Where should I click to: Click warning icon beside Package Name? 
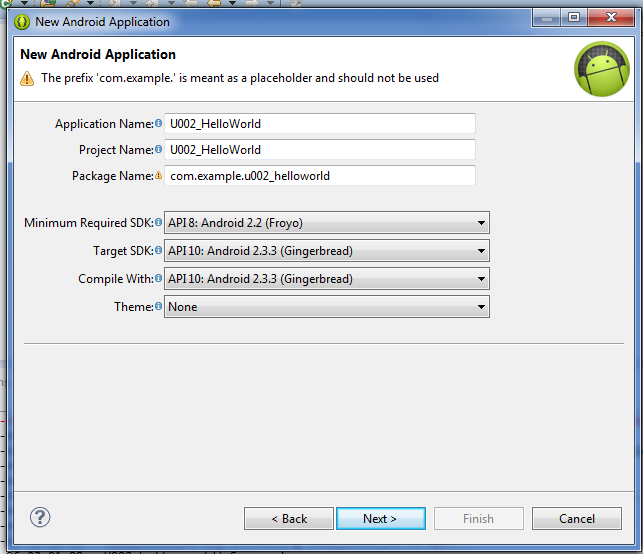click(x=158, y=176)
